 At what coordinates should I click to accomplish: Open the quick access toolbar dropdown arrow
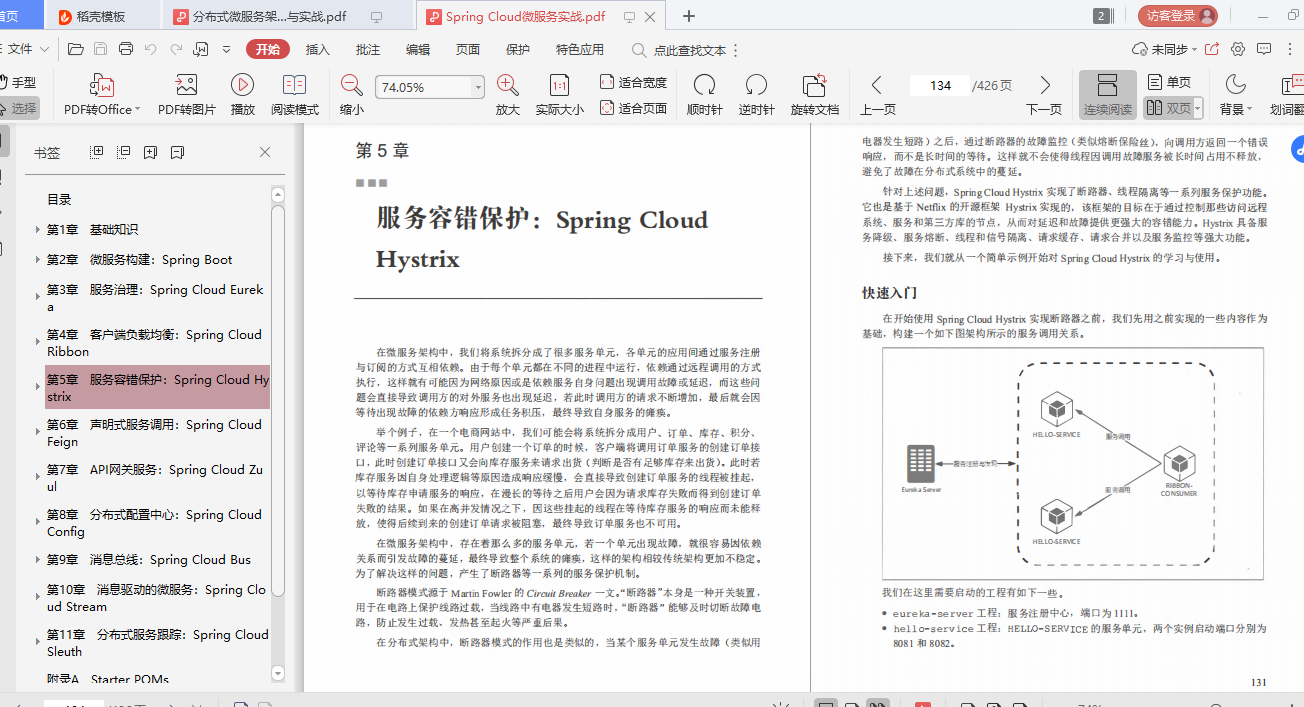[x=227, y=49]
